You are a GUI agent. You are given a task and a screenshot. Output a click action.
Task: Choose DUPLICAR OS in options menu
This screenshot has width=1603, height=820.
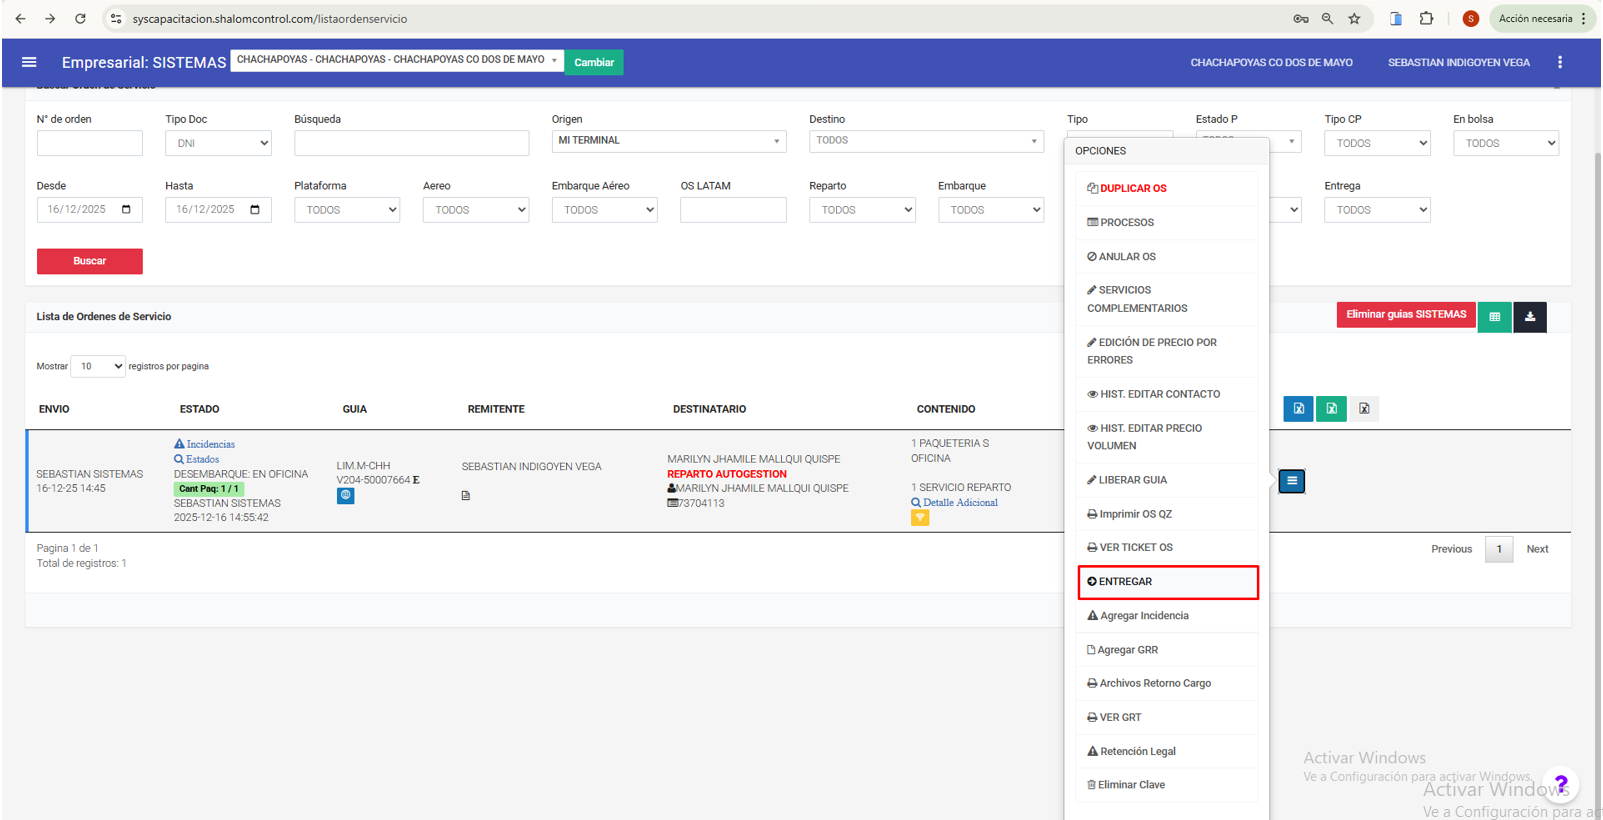[x=1132, y=188]
